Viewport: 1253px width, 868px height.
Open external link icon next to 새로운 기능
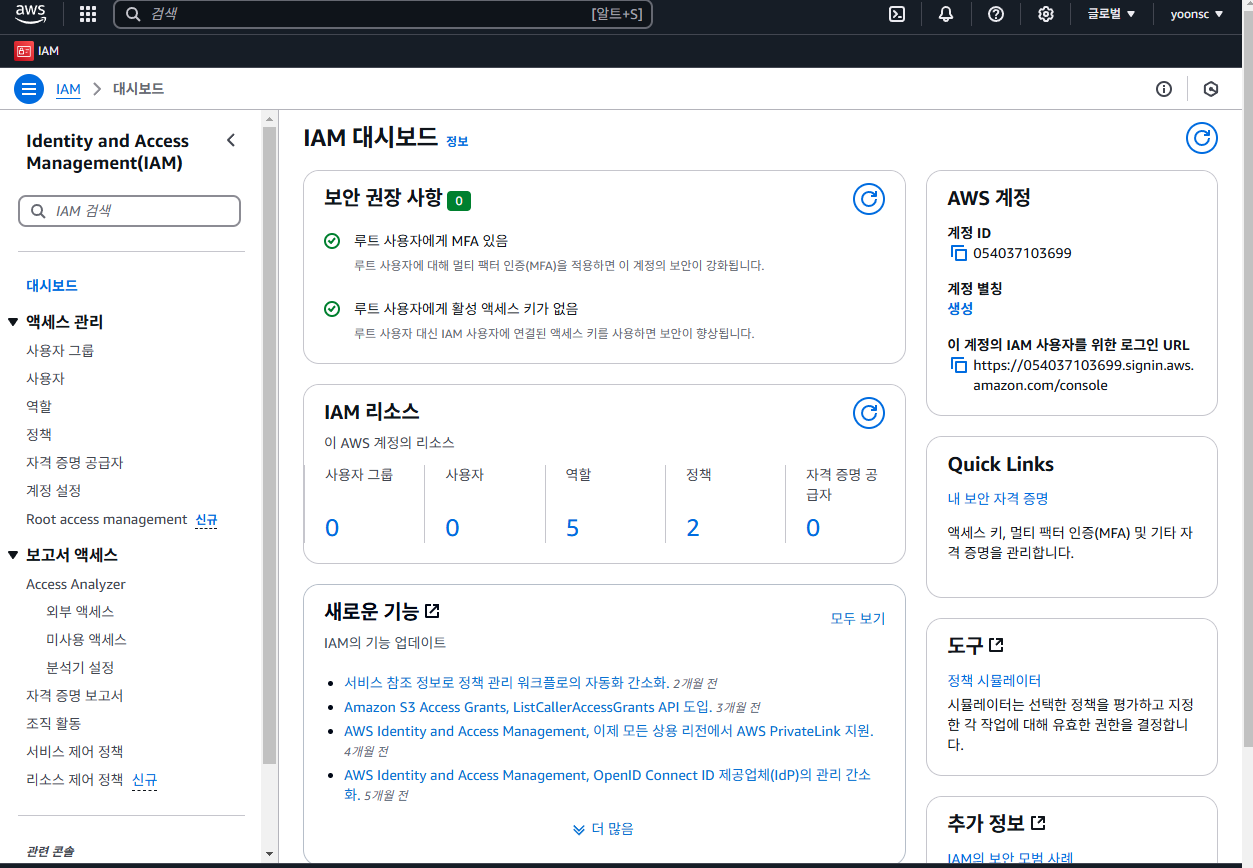432,610
